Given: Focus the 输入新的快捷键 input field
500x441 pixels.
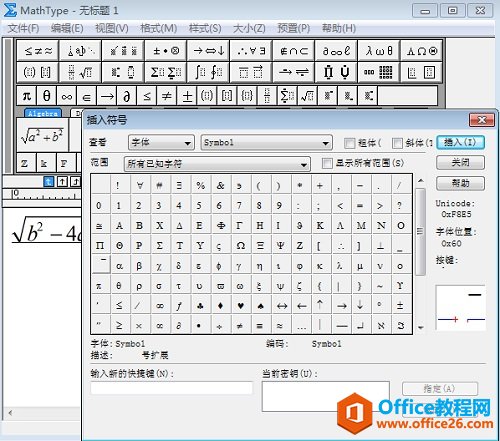Looking at the screenshot, I should tap(171, 388).
